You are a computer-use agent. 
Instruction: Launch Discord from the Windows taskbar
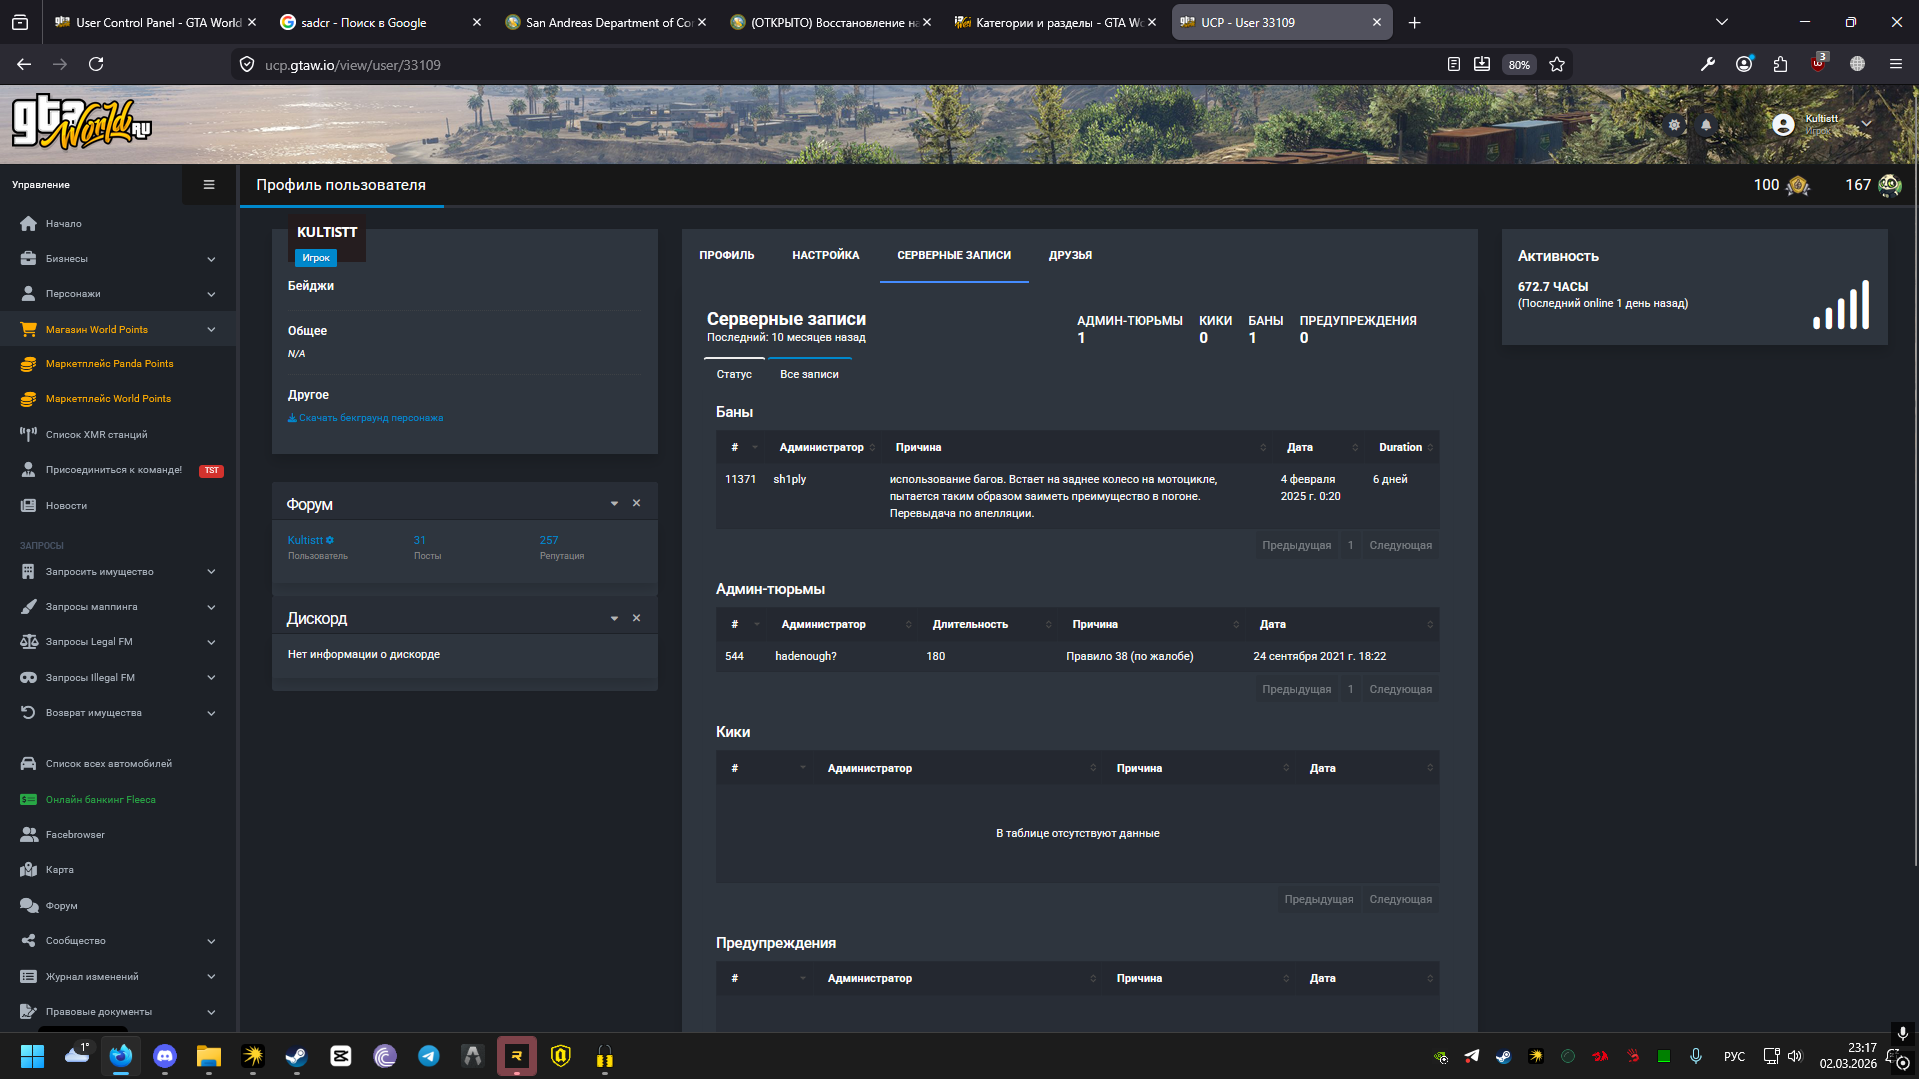click(165, 1056)
